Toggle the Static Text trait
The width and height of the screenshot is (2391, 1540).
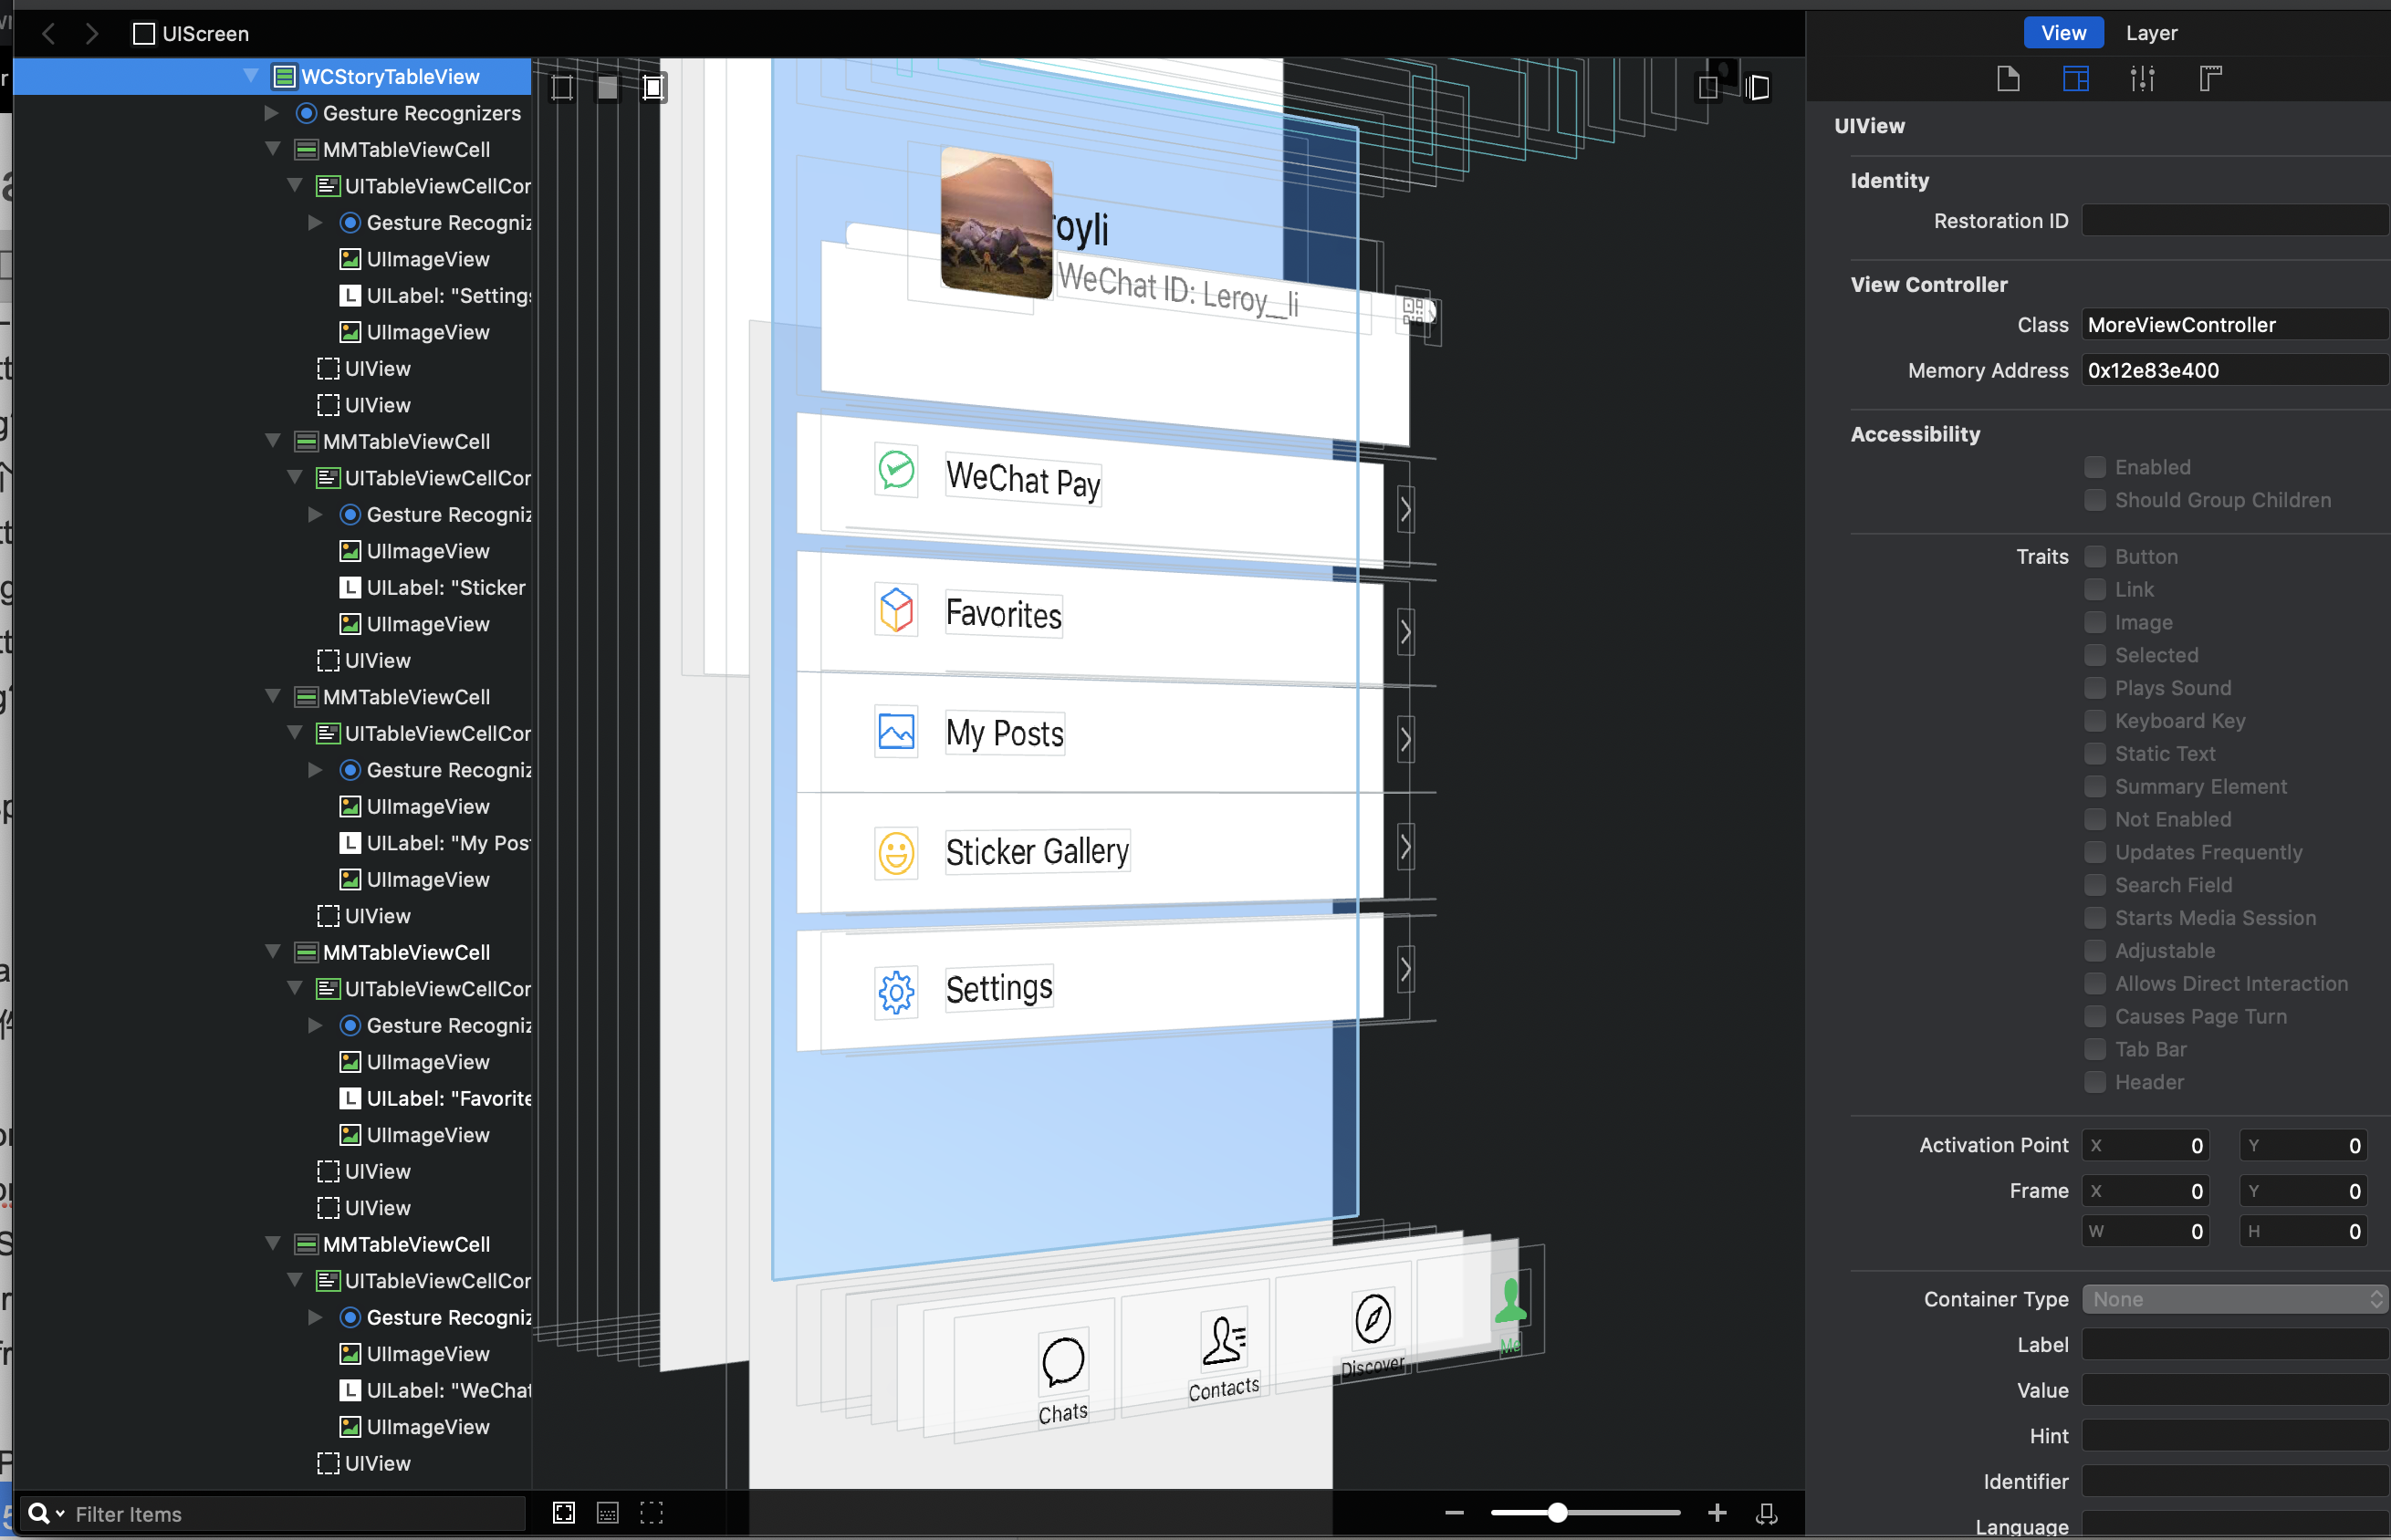(2094, 754)
